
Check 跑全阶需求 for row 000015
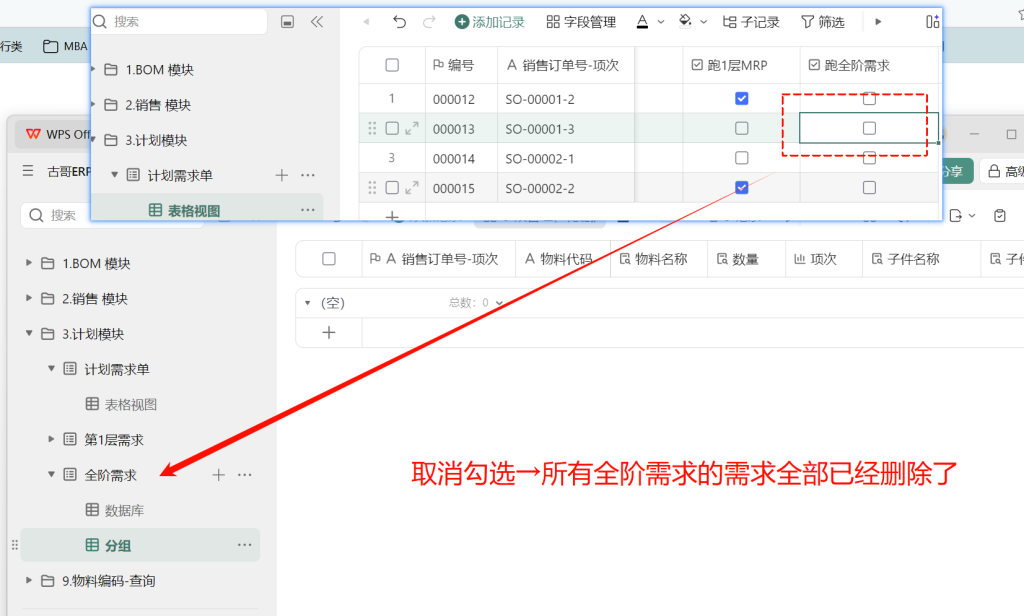869,188
